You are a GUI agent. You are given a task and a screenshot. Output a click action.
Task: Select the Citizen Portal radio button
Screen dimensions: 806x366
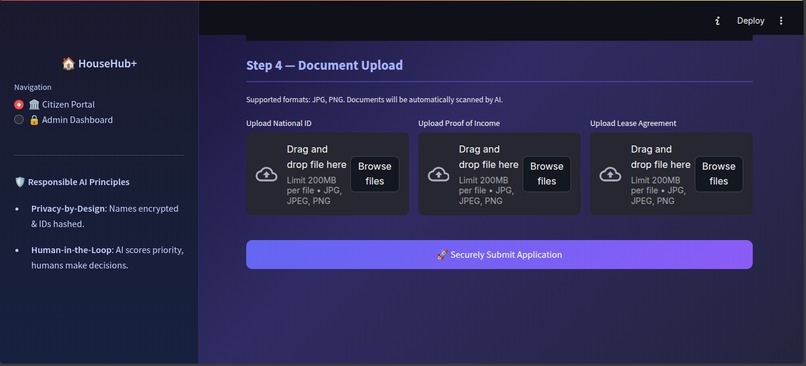tap(19, 104)
